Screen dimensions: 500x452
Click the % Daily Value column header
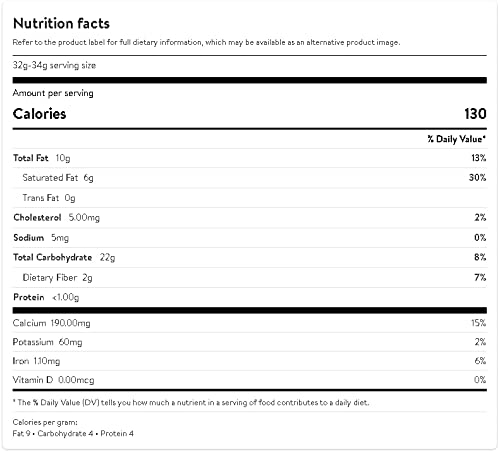[x=457, y=139]
